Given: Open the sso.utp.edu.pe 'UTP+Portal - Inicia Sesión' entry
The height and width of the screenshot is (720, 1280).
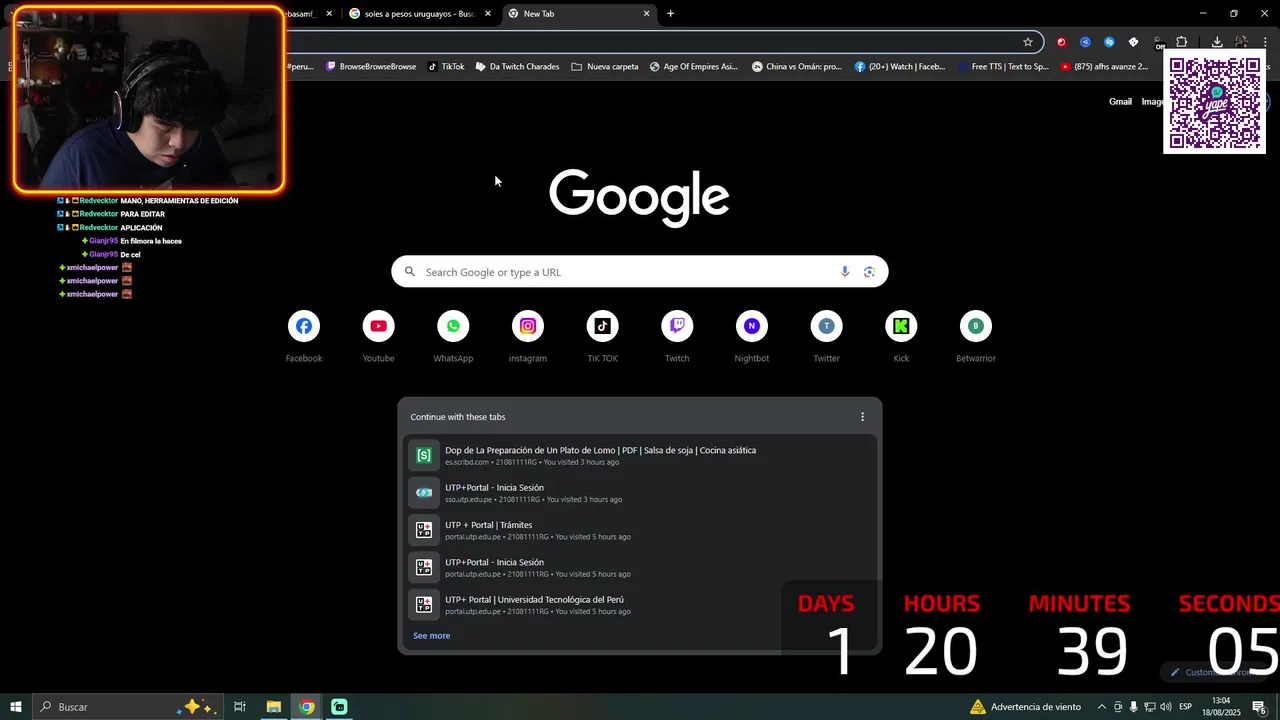Looking at the screenshot, I should 640,493.
